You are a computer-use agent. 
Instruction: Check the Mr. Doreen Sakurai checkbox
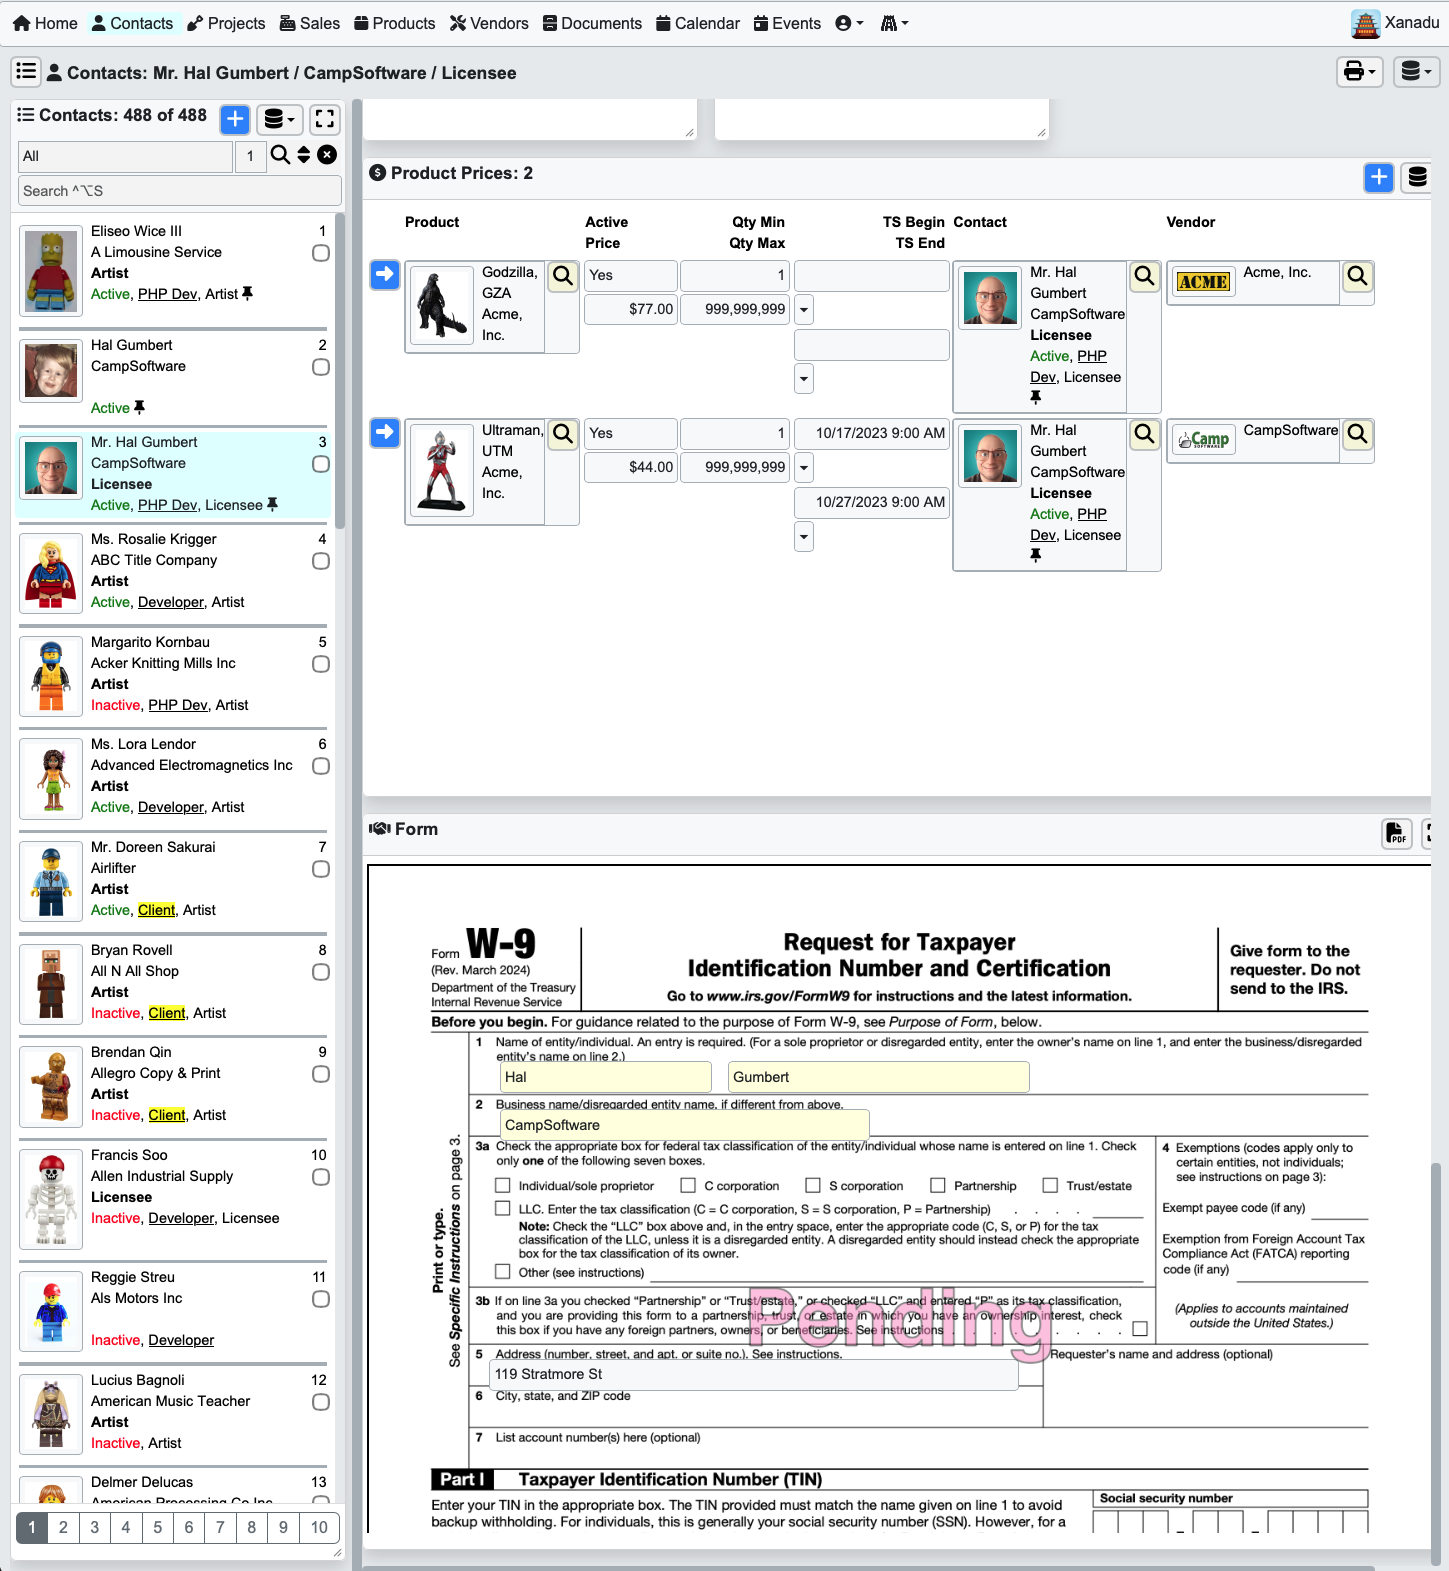[x=321, y=869]
